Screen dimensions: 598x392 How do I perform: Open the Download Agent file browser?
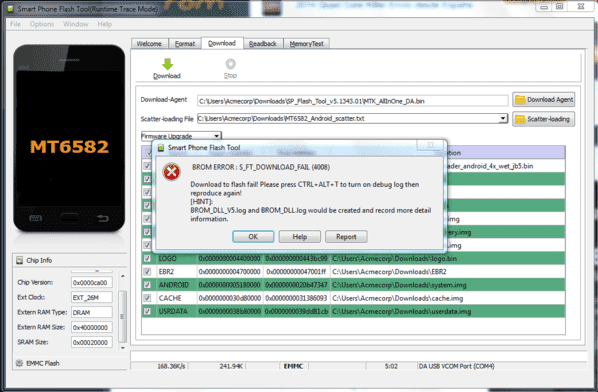pos(544,100)
